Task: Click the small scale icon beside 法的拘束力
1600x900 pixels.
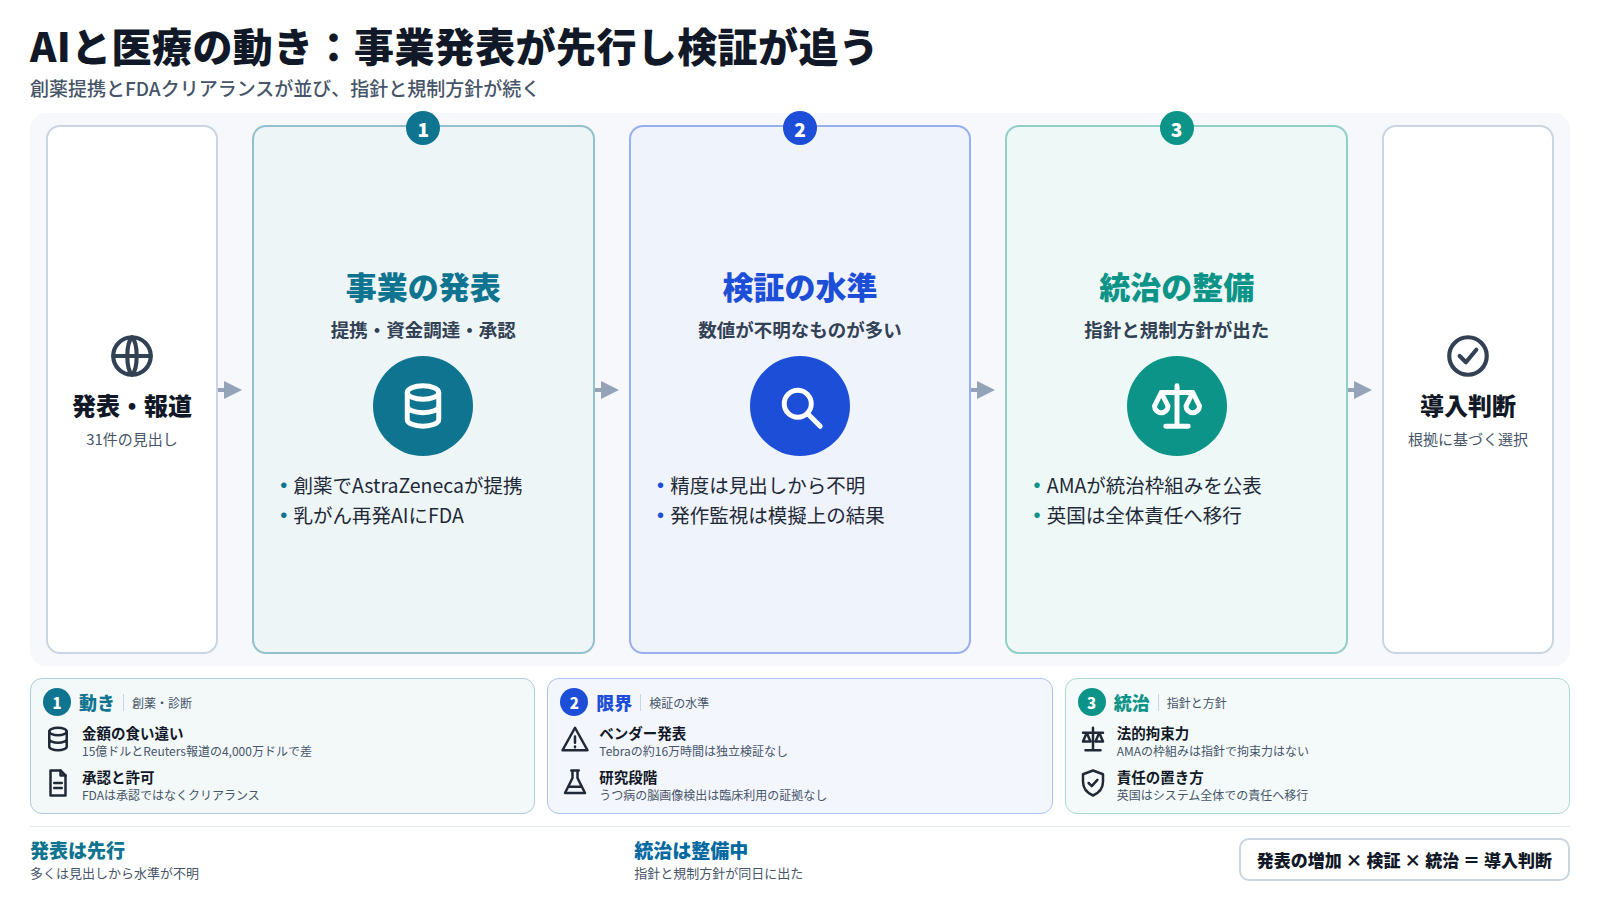Action: [x=1093, y=739]
